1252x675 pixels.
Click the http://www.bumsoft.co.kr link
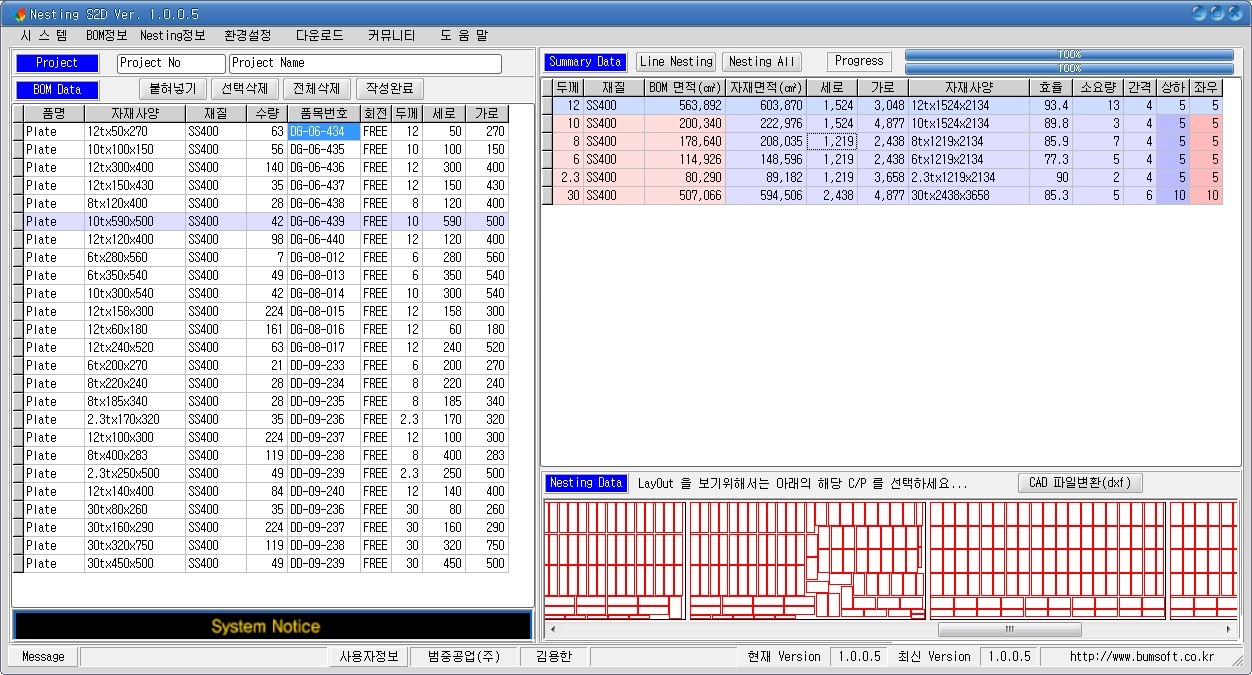point(1141,657)
